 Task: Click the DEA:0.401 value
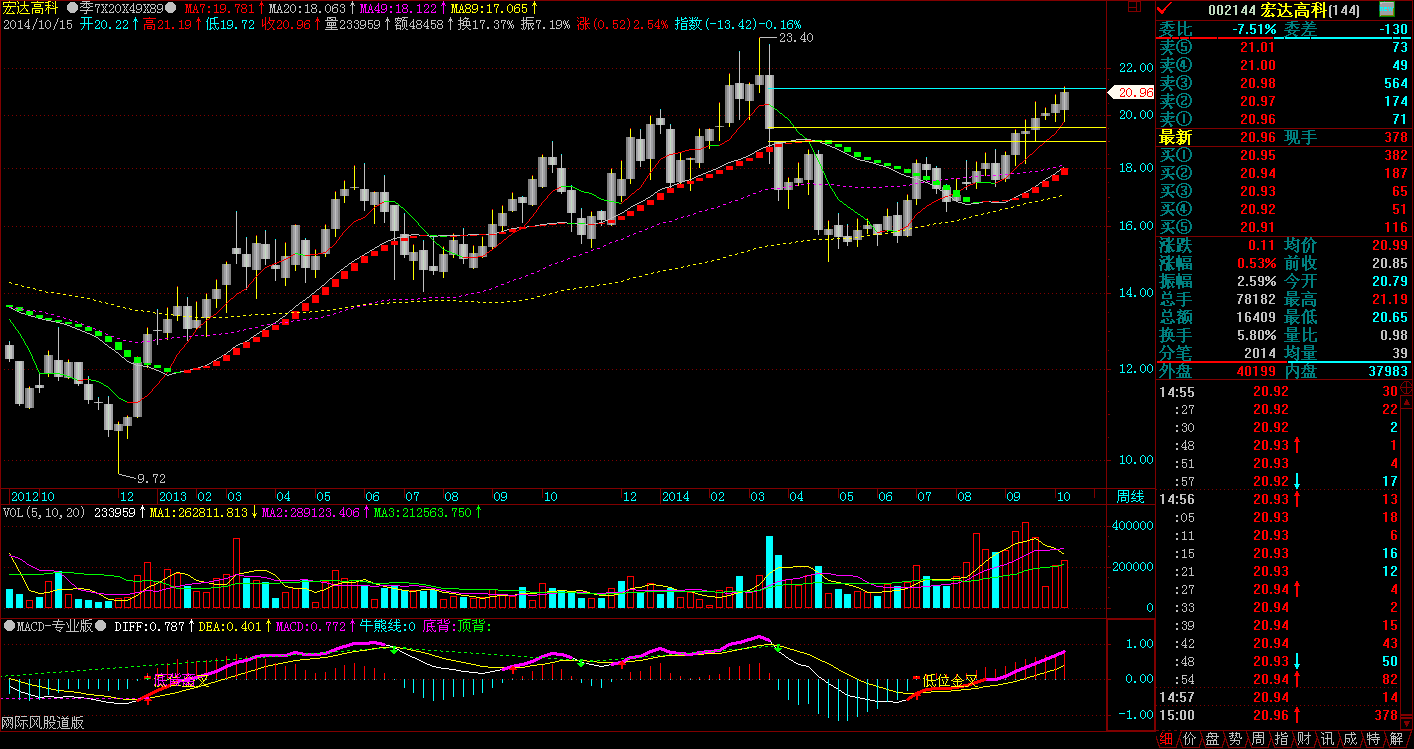click(x=230, y=626)
